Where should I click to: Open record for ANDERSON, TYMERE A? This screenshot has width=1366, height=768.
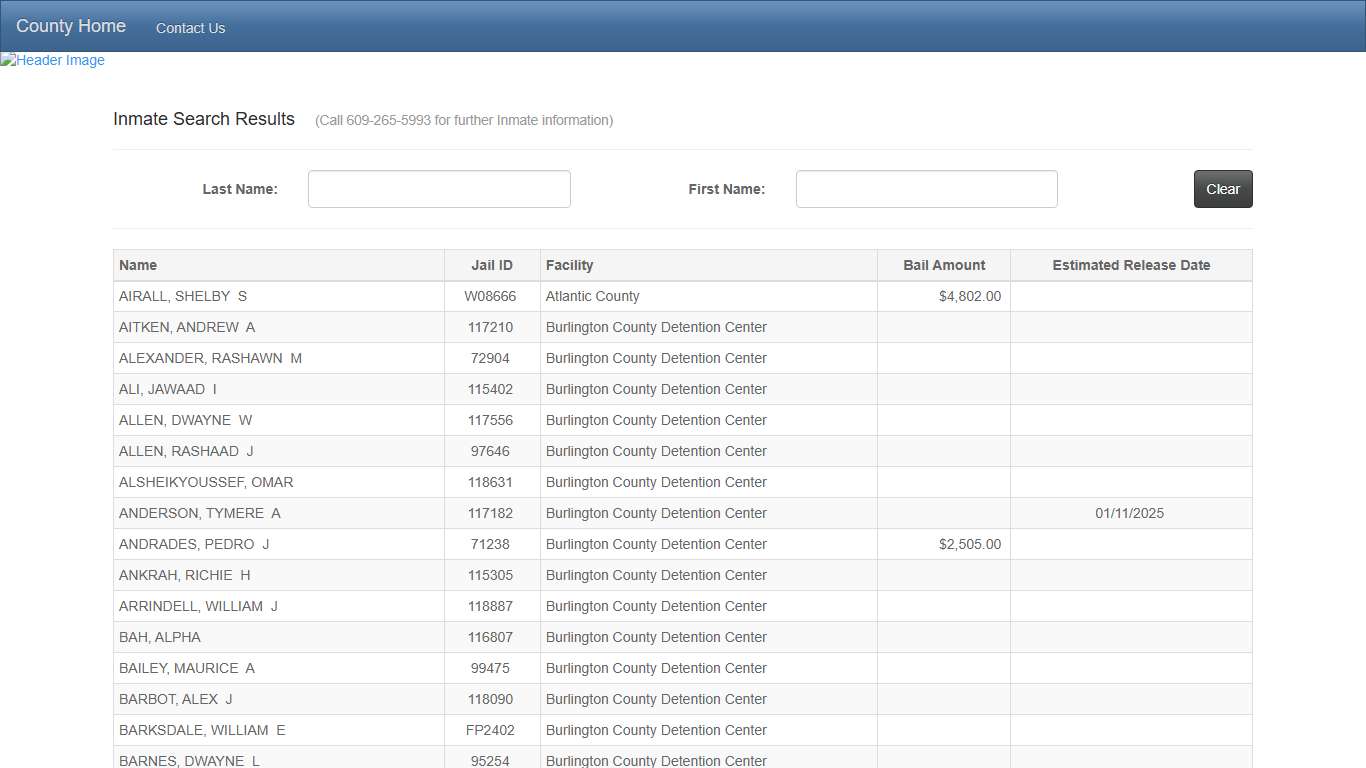coord(201,513)
